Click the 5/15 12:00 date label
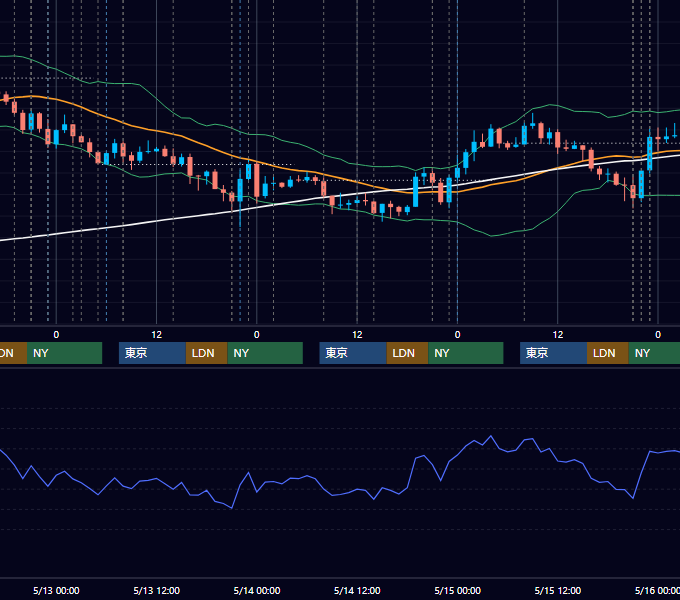Screen dimensions: 680x600 558,590
